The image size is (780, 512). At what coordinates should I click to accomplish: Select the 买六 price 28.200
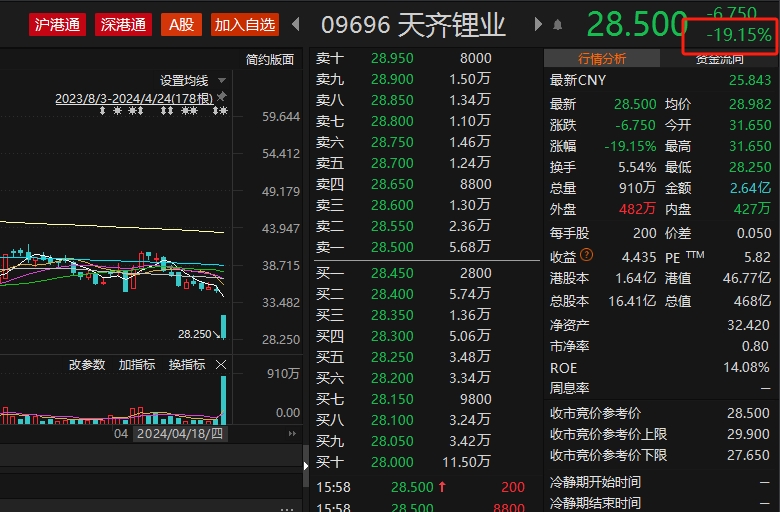392,378
